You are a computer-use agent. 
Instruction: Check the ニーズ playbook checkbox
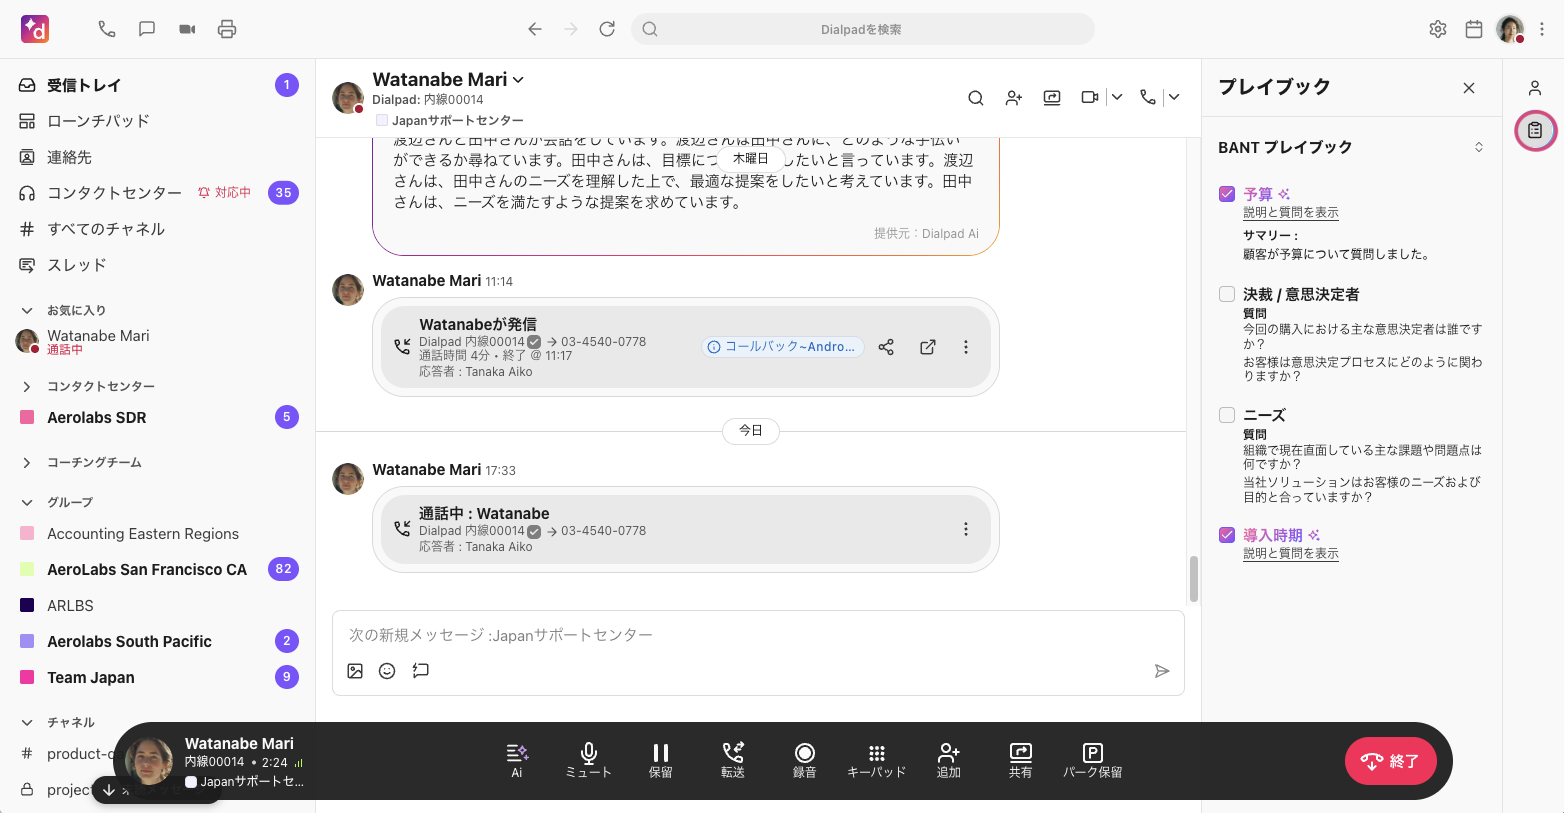click(x=1227, y=415)
